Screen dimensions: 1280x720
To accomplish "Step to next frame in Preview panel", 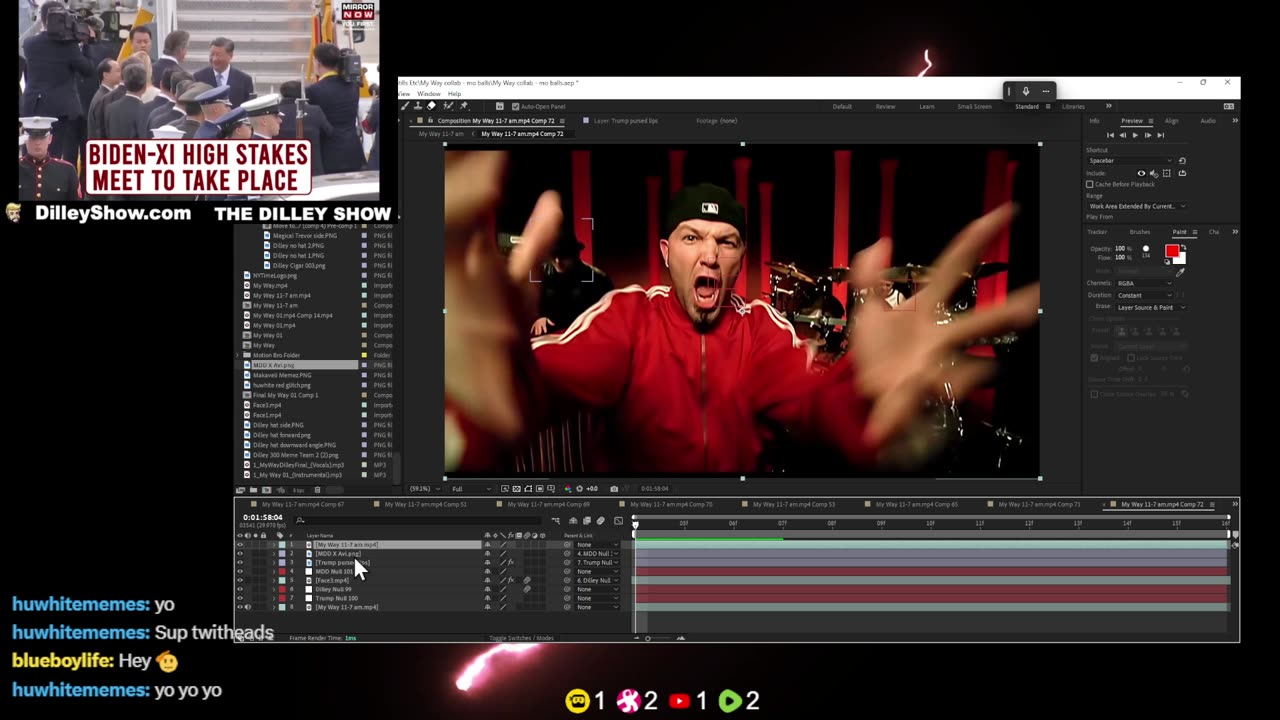I will 1148,135.
